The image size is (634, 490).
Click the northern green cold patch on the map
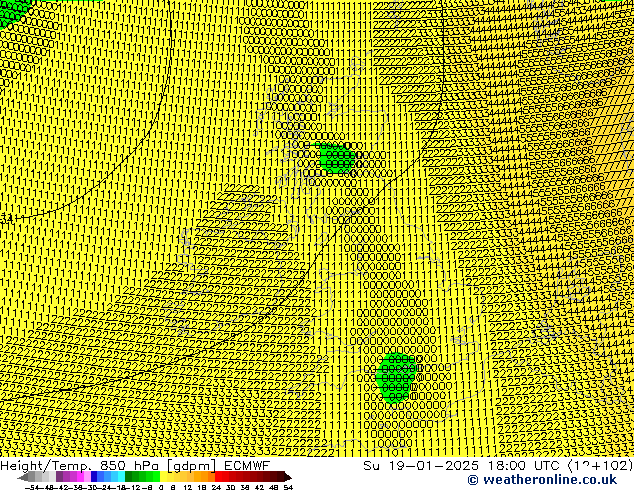(x=337, y=159)
